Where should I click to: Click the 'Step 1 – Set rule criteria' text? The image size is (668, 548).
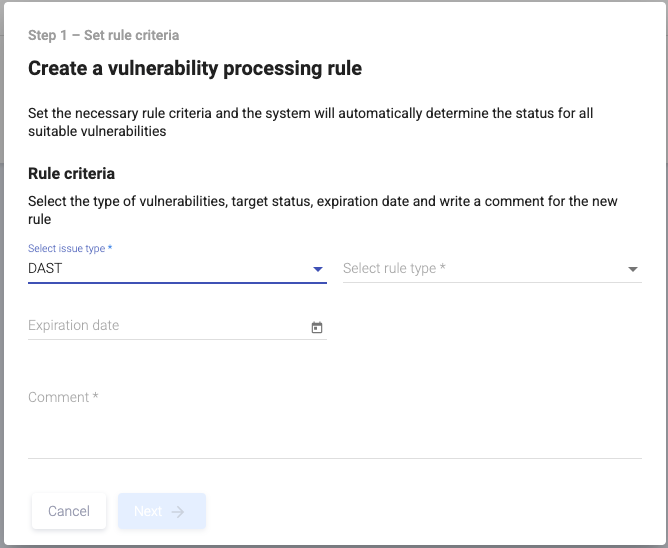coord(103,35)
